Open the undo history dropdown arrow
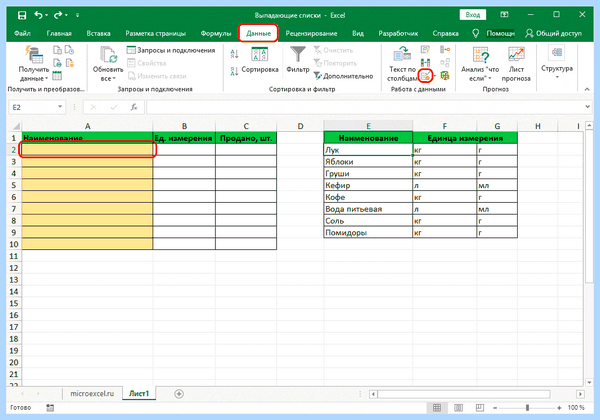This screenshot has height=420, width=600. 47,15
